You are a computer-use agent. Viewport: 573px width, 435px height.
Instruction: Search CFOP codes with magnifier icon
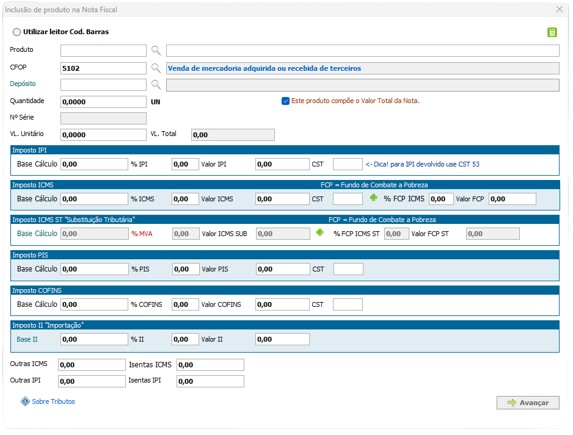156,68
